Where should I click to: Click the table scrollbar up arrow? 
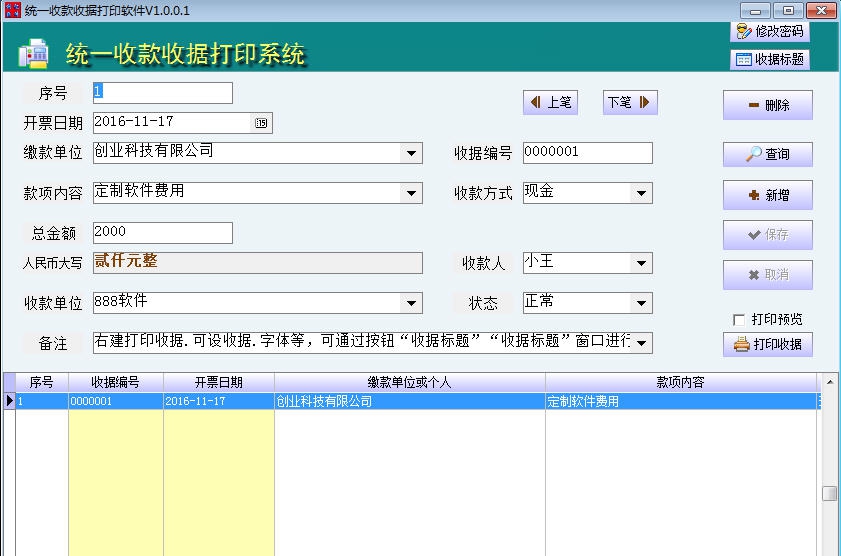click(830, 382)
